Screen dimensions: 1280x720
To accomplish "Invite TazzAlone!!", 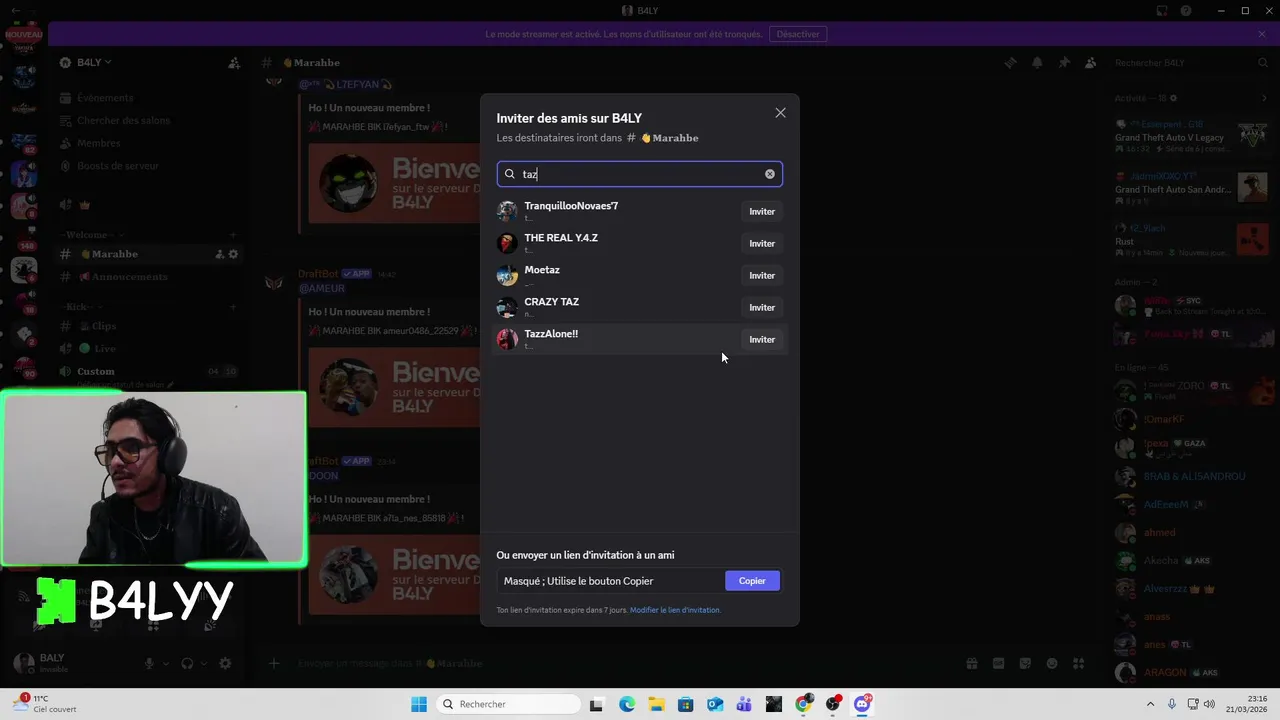I will pyautogui.click(x=762, y=339).
